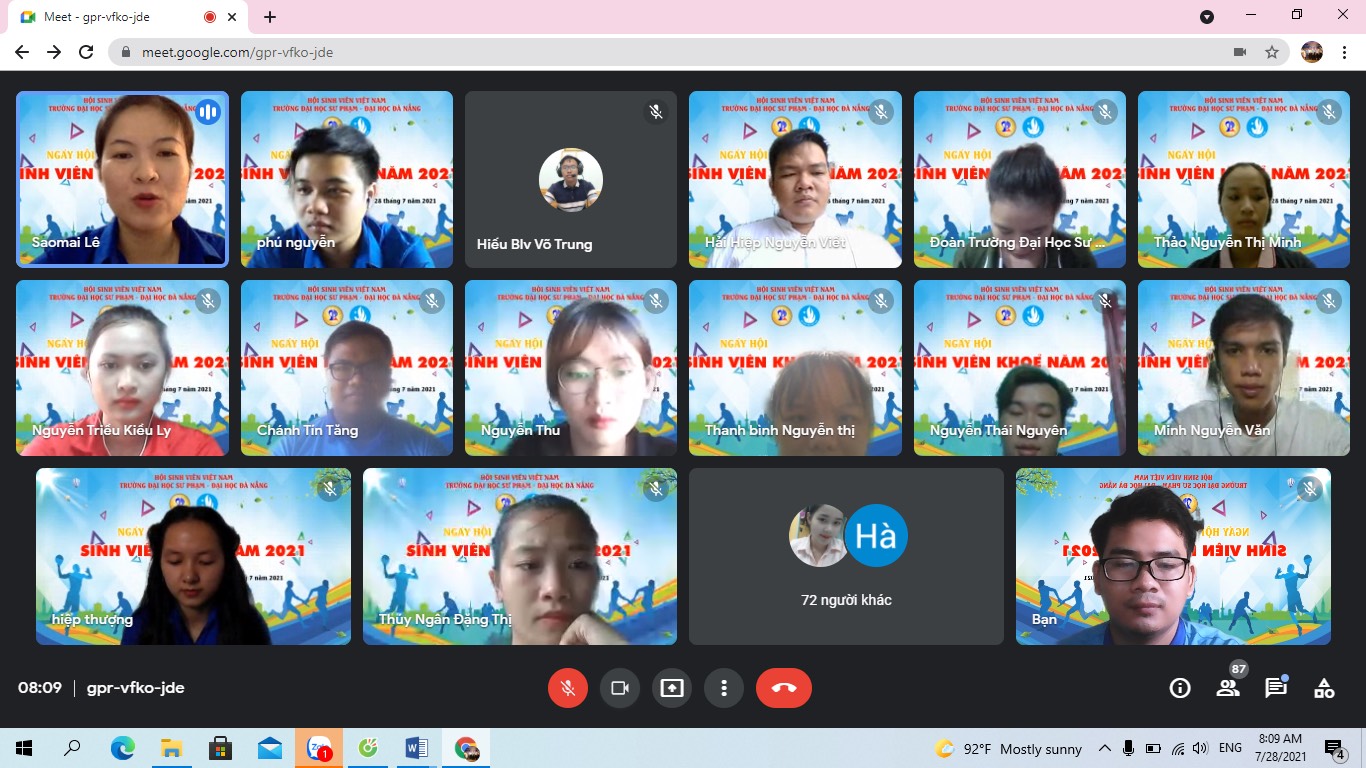Open the meeting details info icon
1366x768 pixels.
pyautogui.click(x=1180, y=688)
